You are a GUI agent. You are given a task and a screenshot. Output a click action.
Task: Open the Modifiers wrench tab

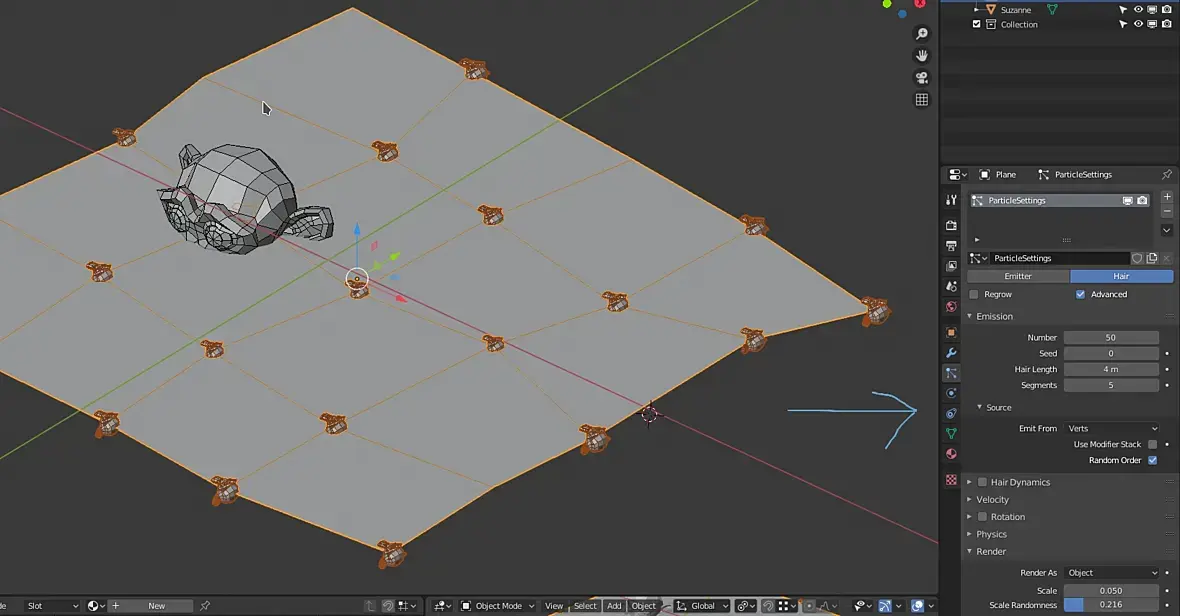951,353
